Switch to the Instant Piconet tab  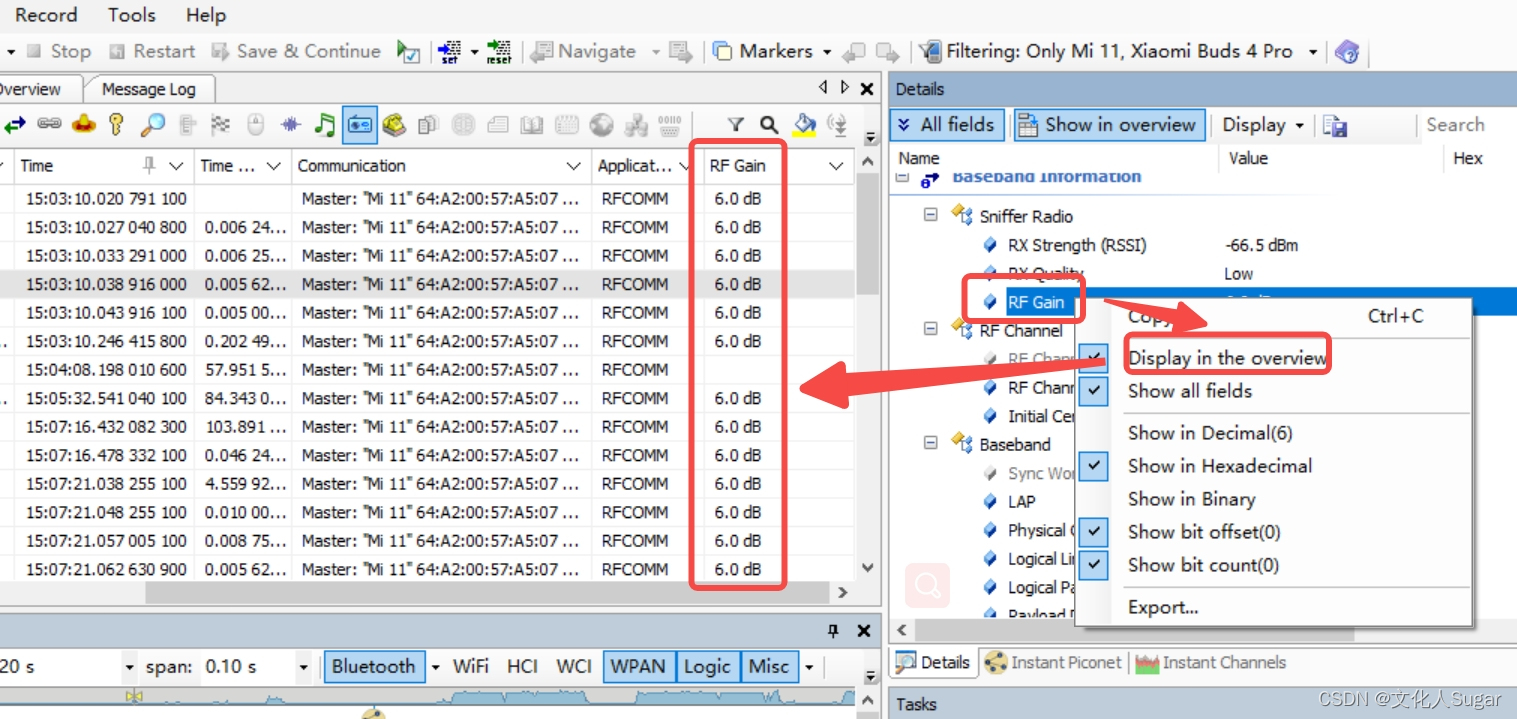tap(1056, 662)
